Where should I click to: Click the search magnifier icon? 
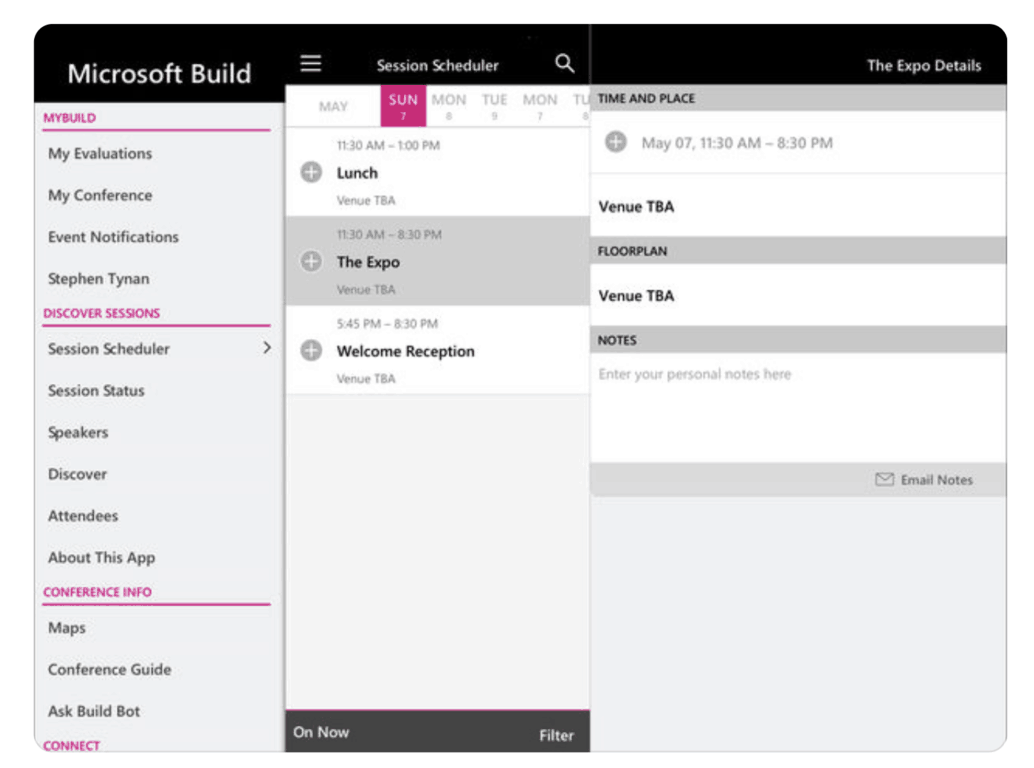(x=564, y=63)
